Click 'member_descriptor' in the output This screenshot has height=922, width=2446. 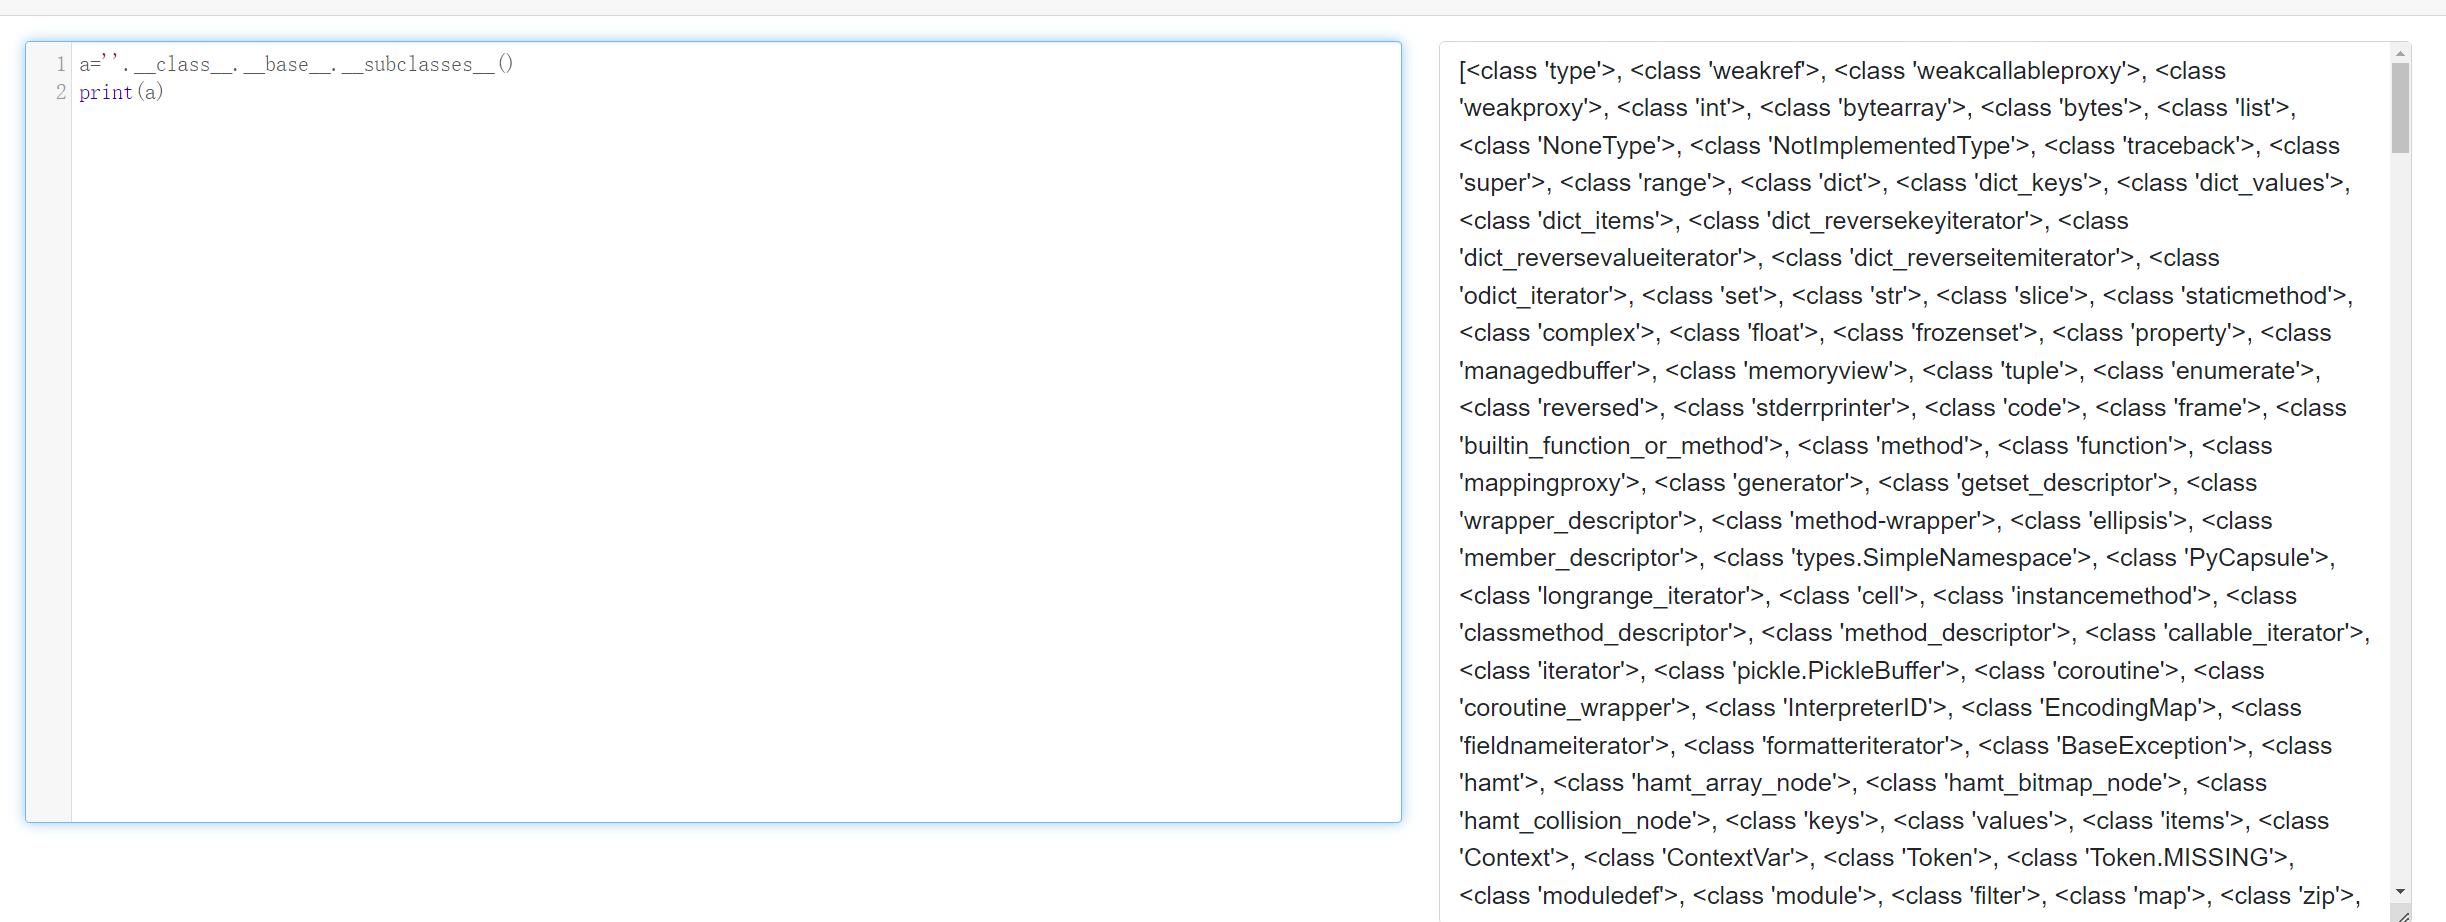pyautogui.click(x=1571, y=558)
